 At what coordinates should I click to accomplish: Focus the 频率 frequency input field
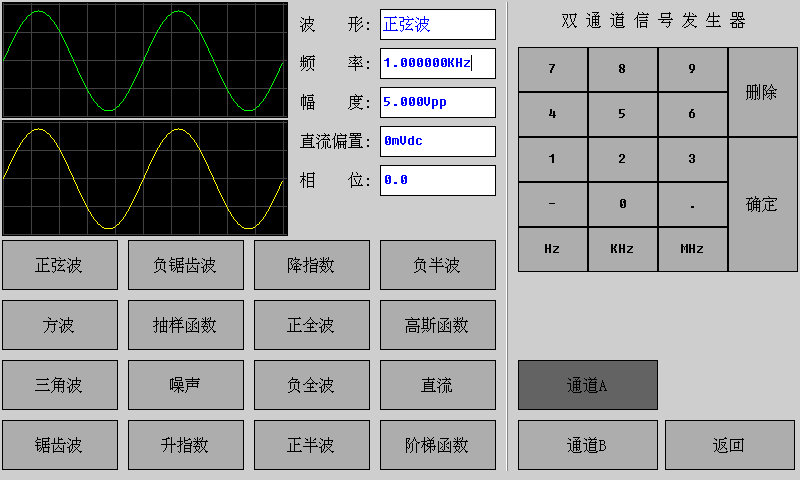(438, 63)
